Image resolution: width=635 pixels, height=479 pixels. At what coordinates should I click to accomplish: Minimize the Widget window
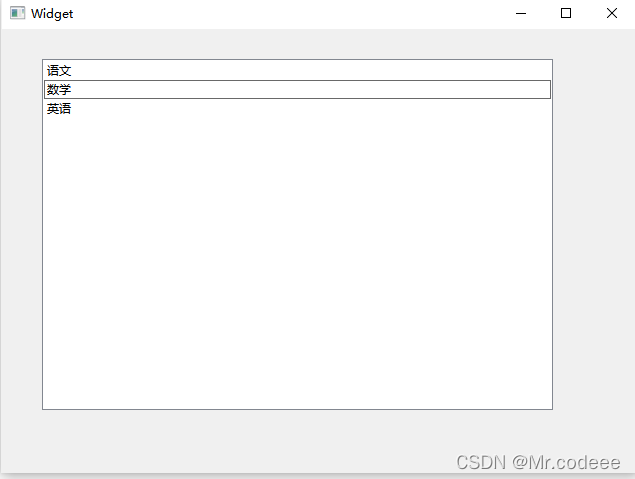click(521, 13)
